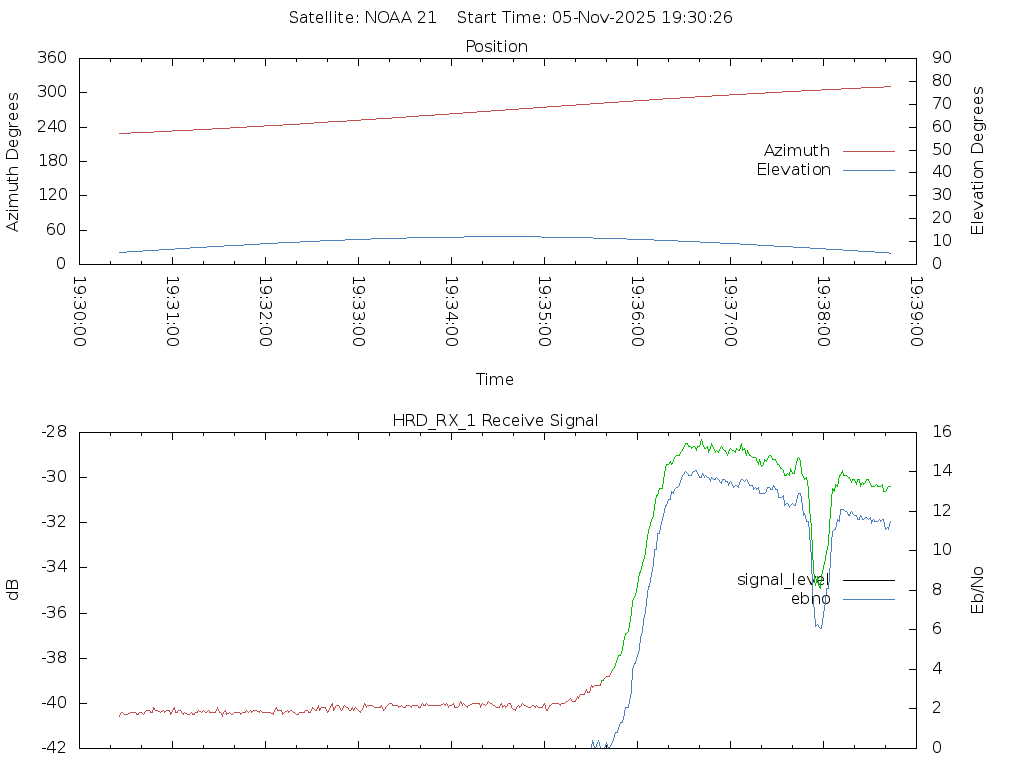Click the dB left axis label
Image resolution: width=1024 pixels, height=768 pixels.
pyautogui.click(x=13, y=589)
